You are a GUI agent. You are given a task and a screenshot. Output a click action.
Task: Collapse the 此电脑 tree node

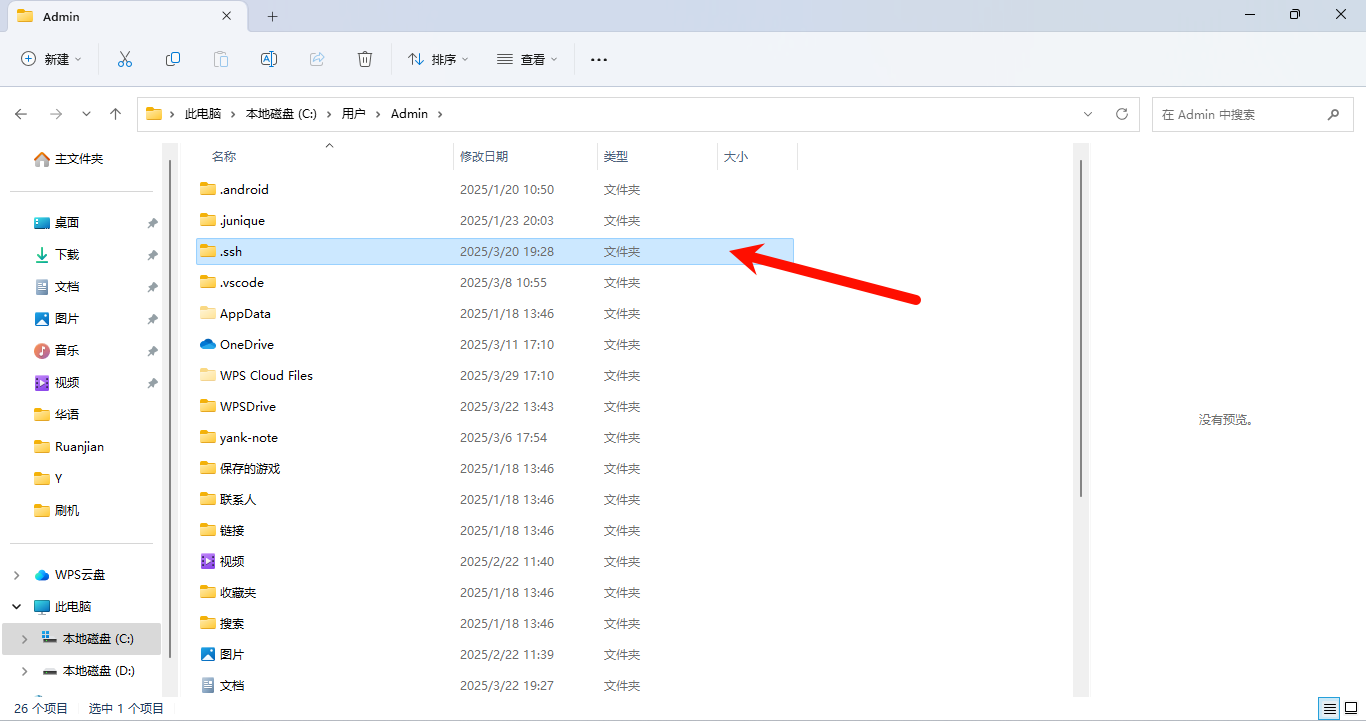tap(16, 607)
